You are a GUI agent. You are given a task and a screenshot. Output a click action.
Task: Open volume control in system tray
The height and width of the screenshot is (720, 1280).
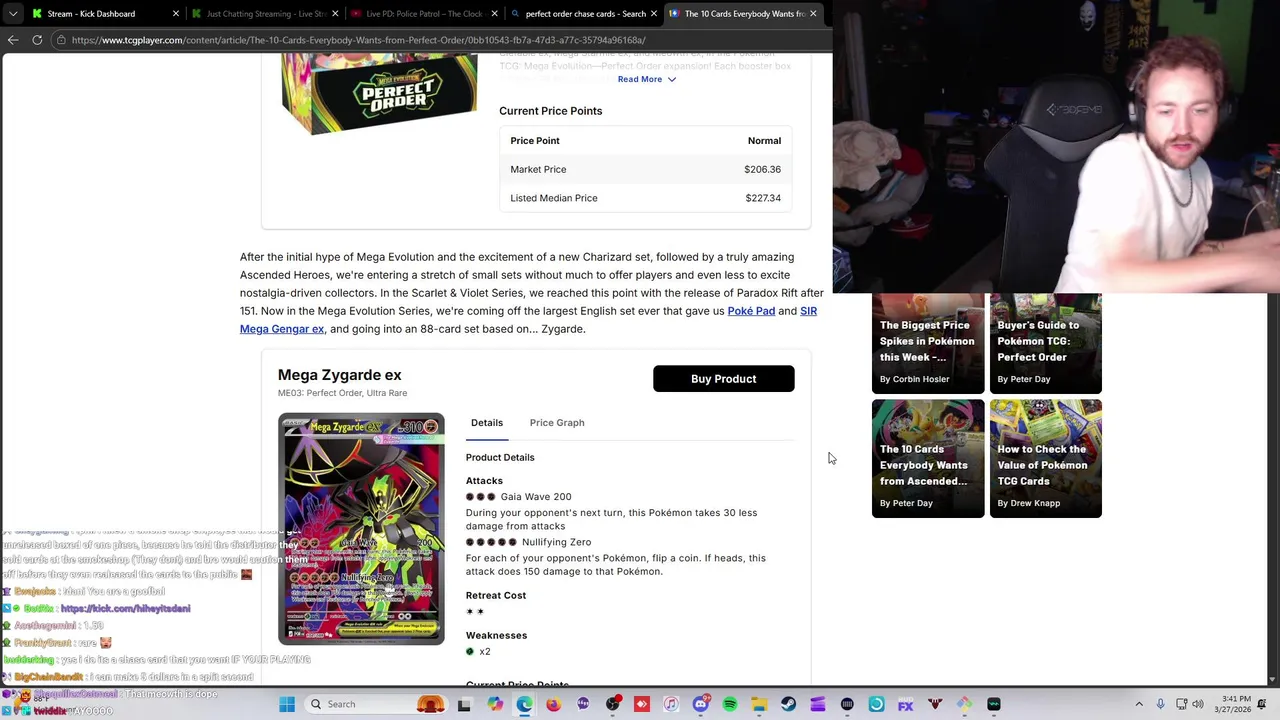click(x=1198, y=704)
